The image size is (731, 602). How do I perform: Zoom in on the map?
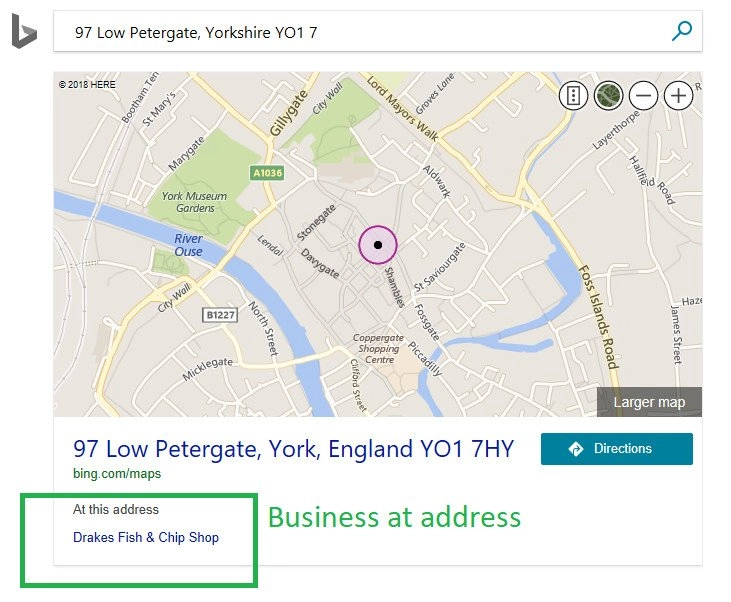pos(678,96)
